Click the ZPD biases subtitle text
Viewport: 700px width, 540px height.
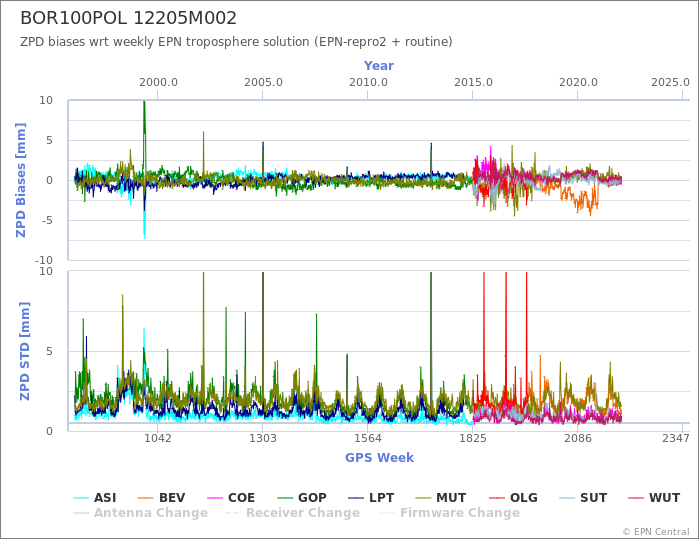(x=236, y=42)
